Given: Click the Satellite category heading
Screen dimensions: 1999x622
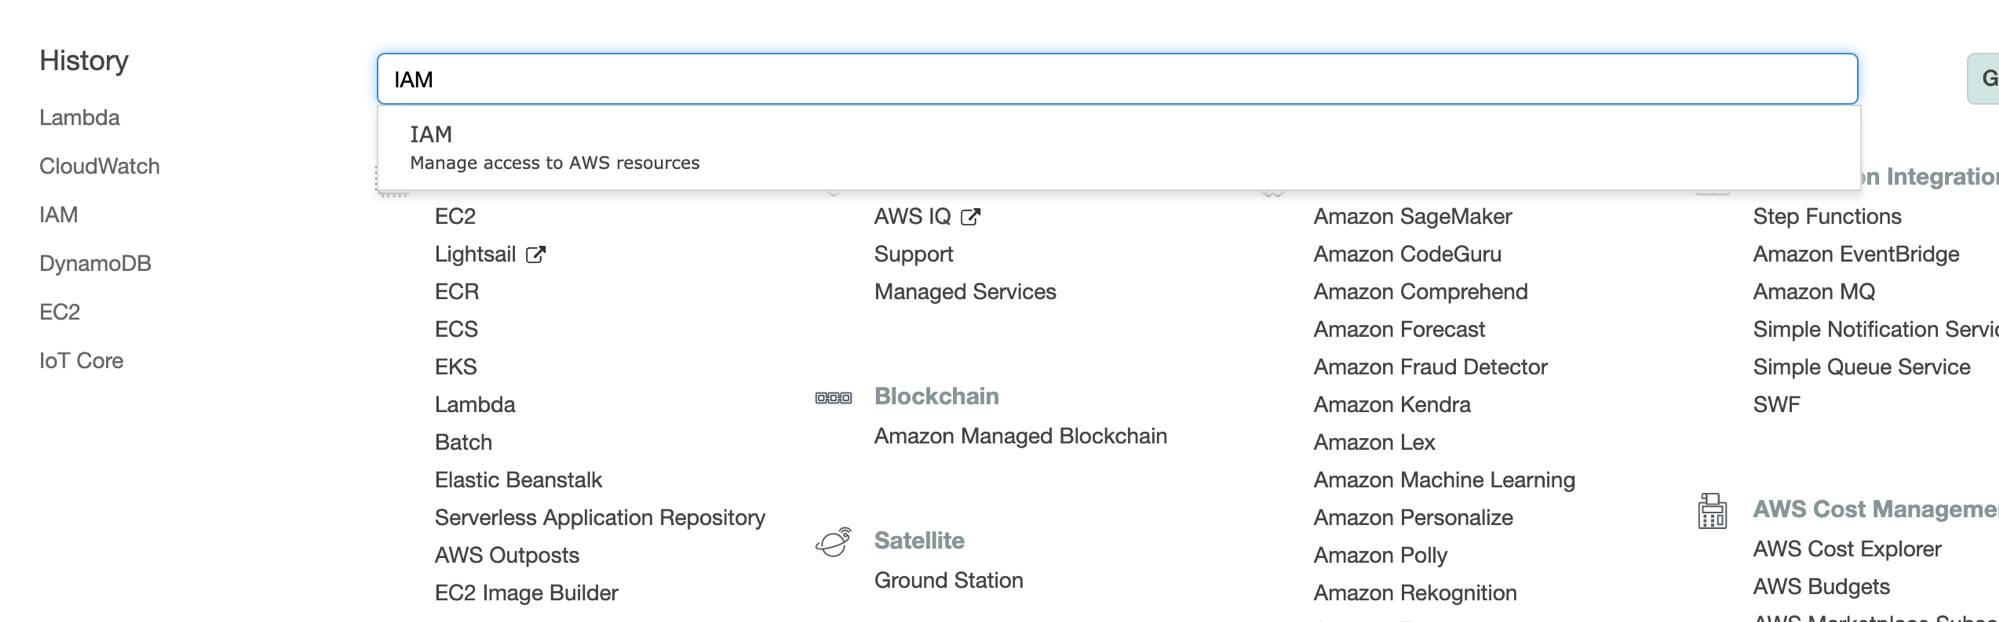Looking at the screenshot, I should click(919, 541).
